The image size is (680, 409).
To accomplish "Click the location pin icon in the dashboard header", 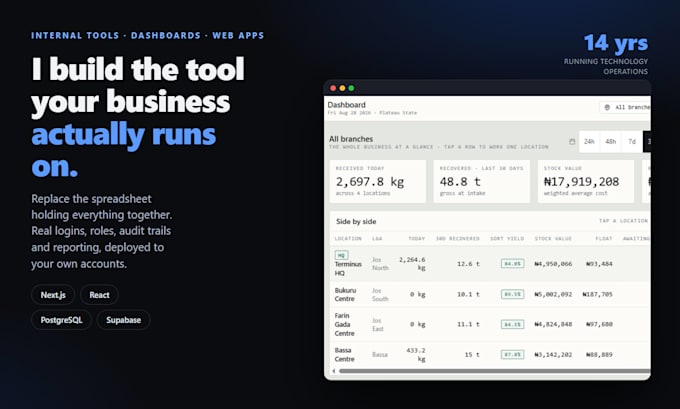I will pyautogui.click(x=607, y=107).
